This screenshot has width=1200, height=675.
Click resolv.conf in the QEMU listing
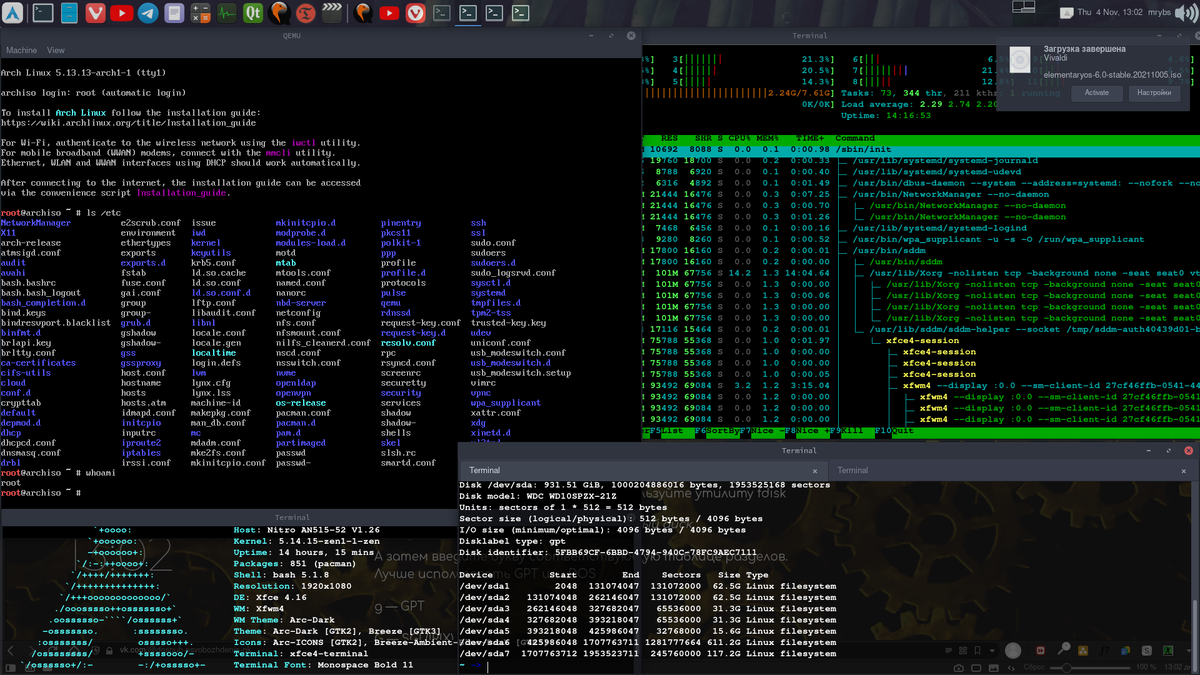[x=408, y=343]
